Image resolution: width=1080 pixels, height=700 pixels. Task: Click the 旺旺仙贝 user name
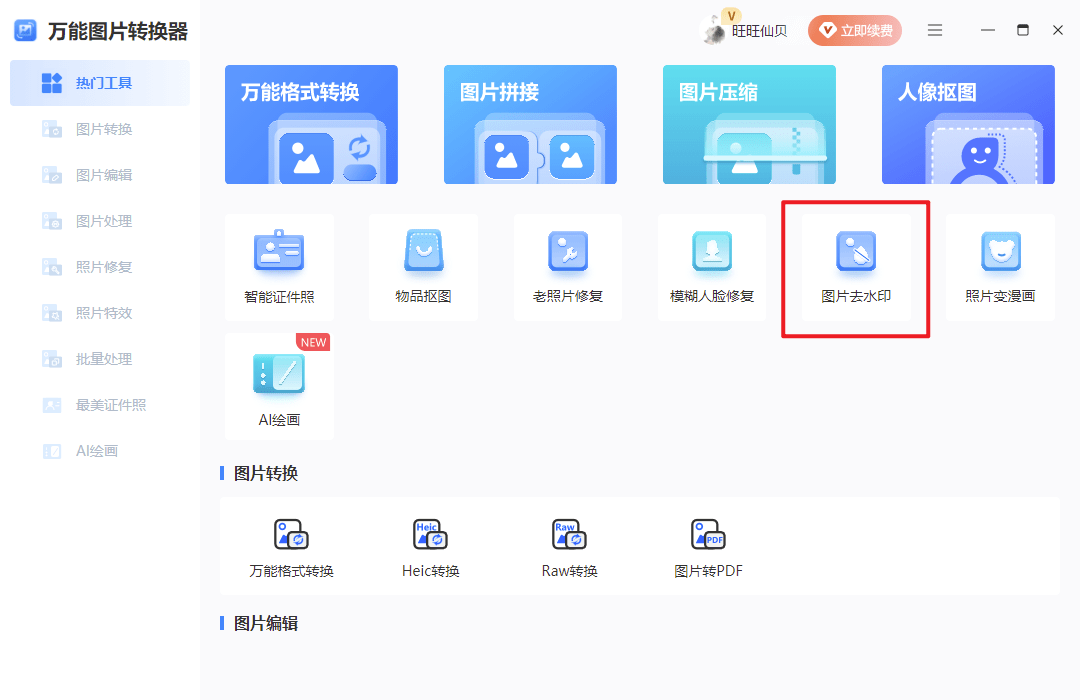(759, 31)
